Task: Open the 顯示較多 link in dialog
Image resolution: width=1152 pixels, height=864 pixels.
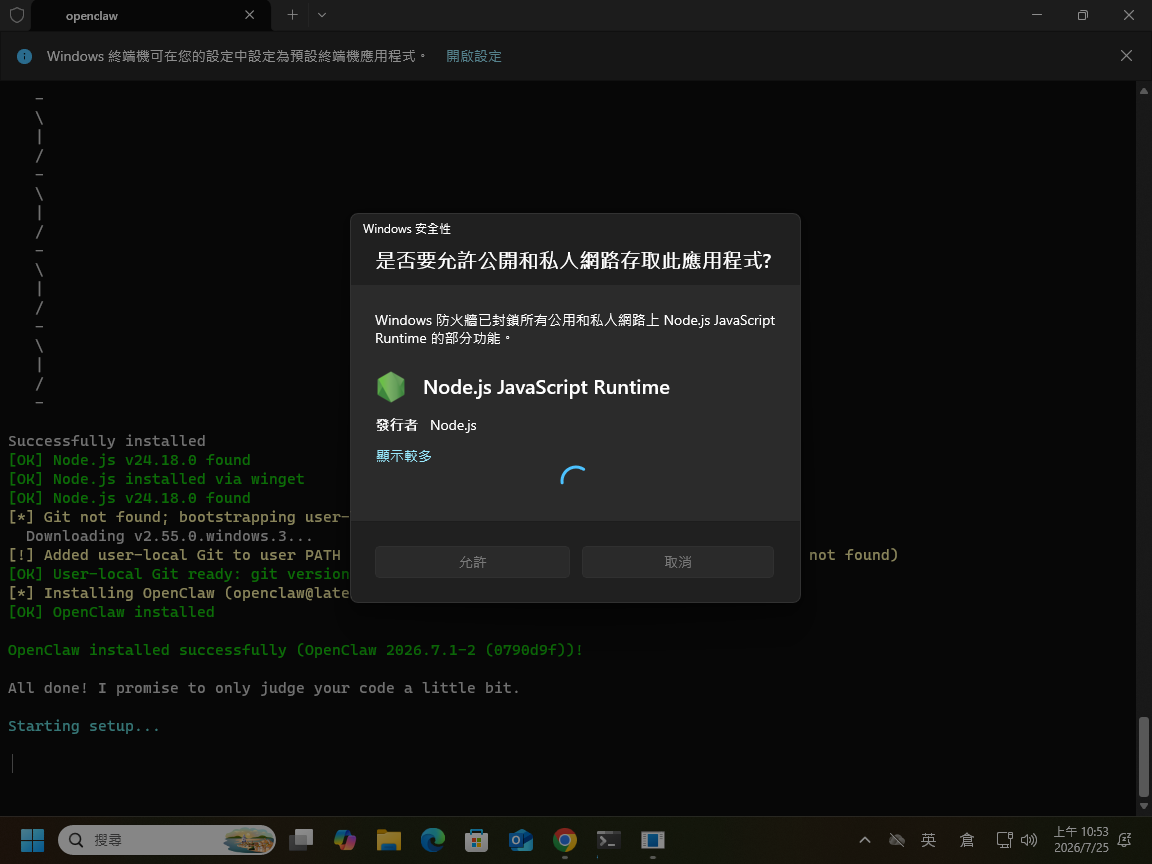Action: [x=403, y=456]
